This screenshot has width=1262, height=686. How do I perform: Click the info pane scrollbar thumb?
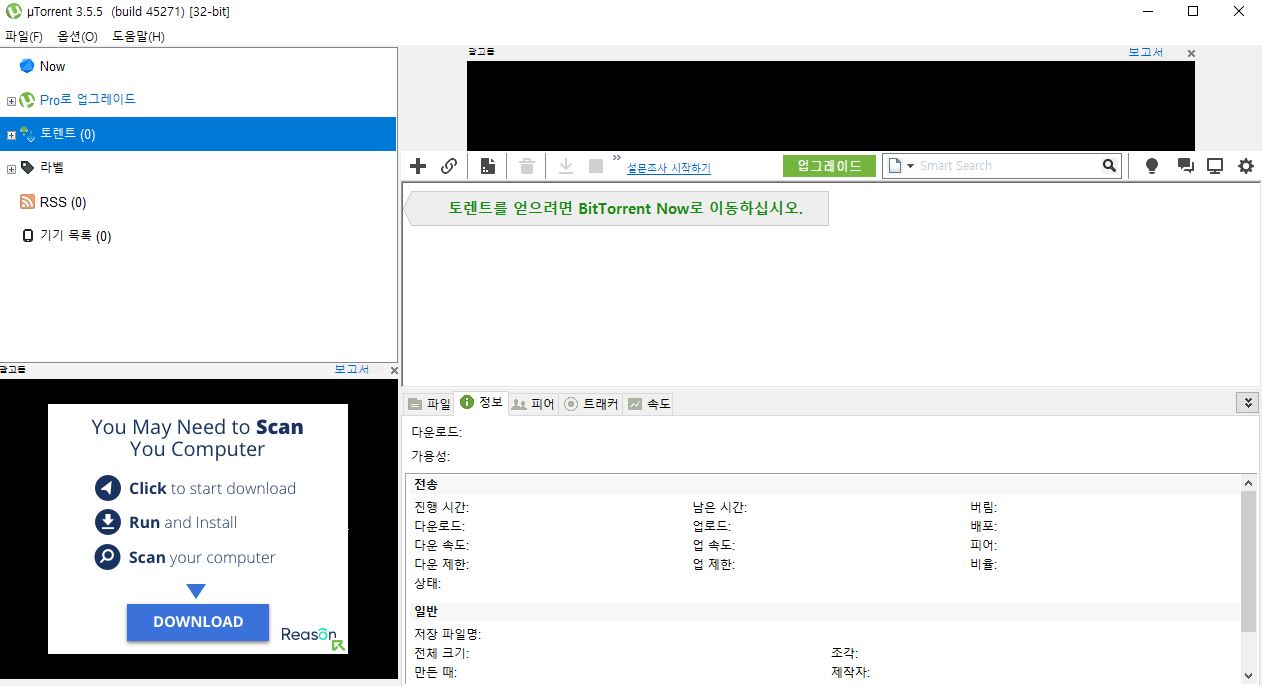[1248, 562]
